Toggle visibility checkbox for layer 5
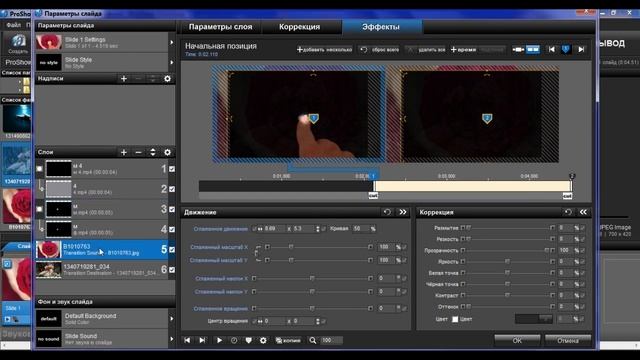Screen dimensions: 640x360 point(172,249)
